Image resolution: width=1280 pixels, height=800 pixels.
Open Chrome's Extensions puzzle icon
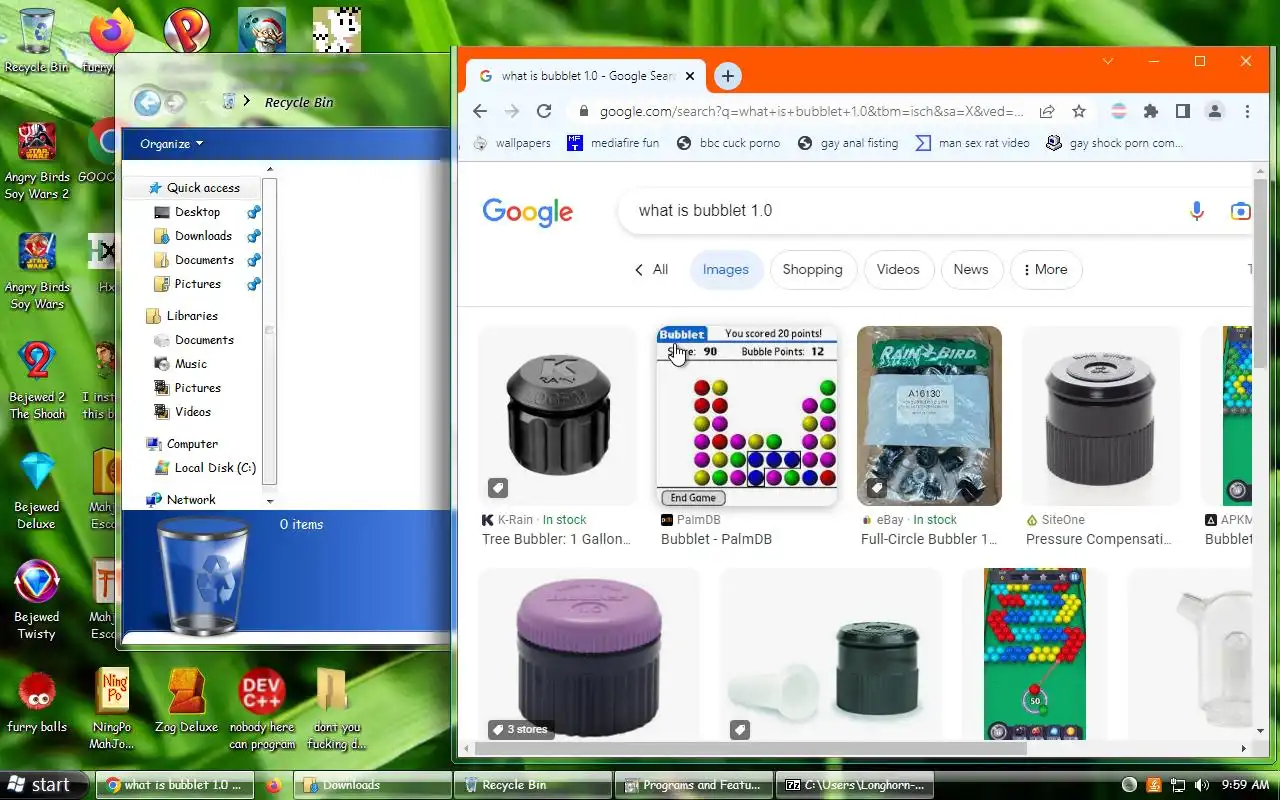(x=1151, y=111)
